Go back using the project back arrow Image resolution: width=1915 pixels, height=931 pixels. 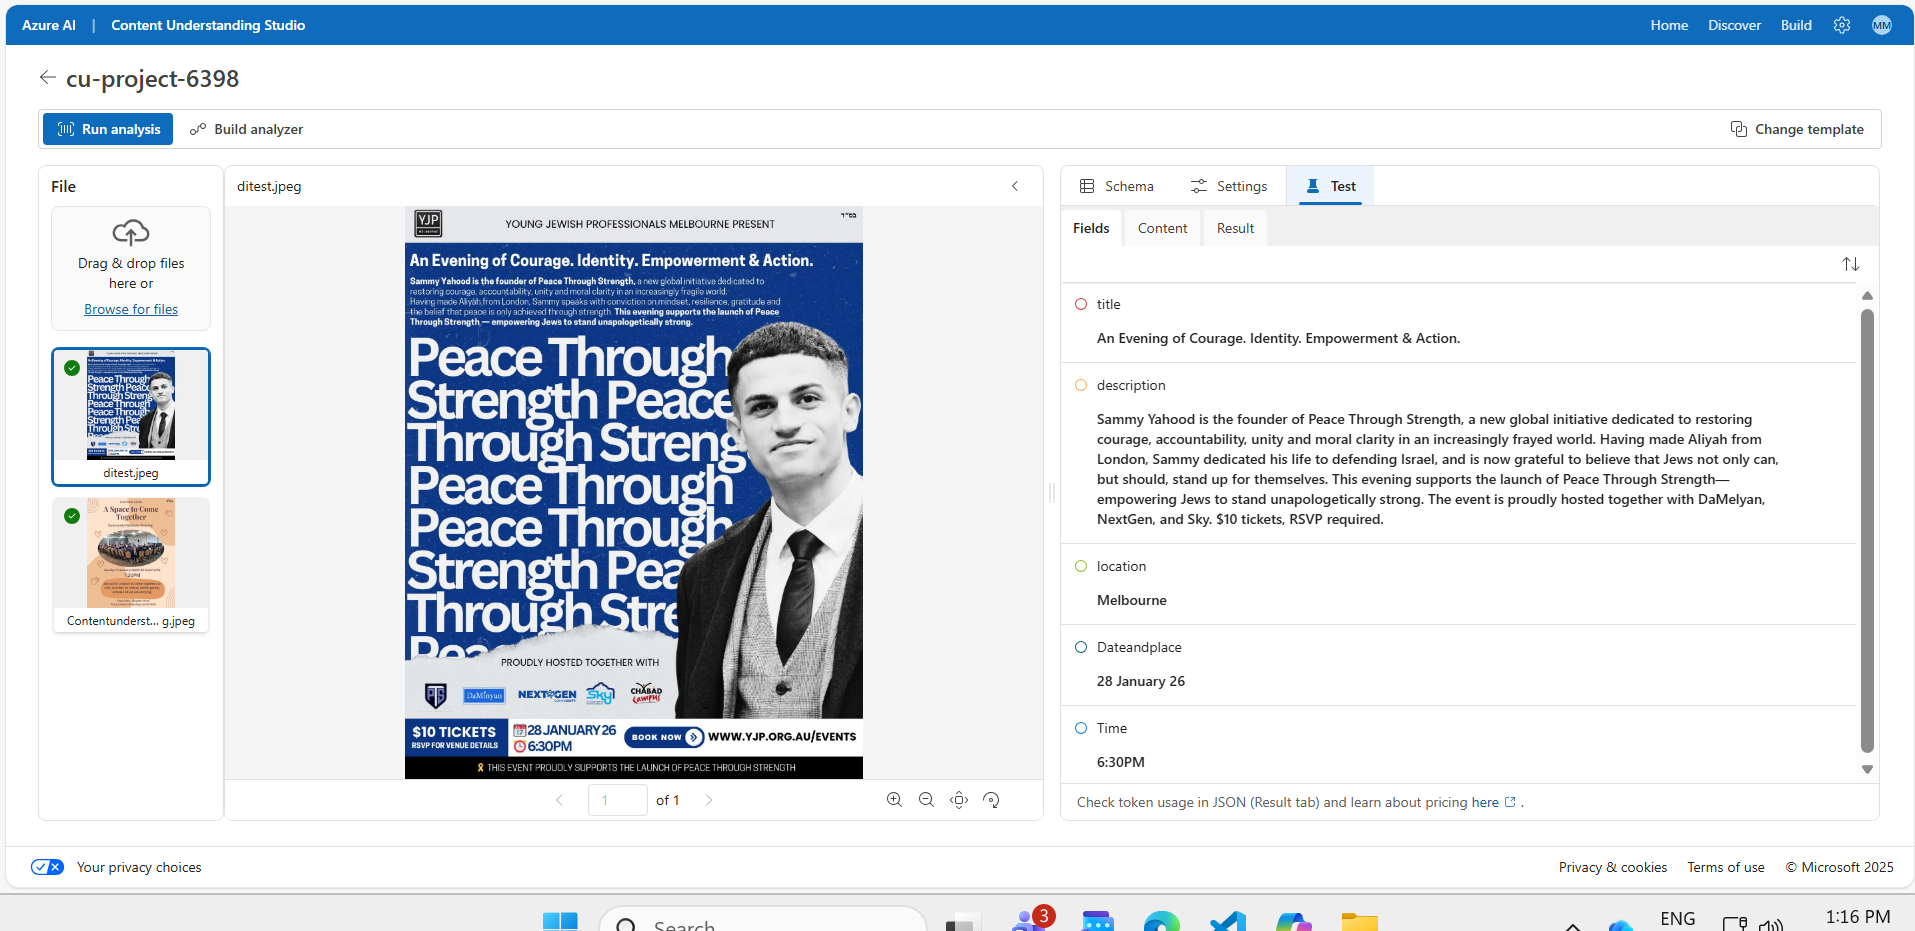[47, 78]
